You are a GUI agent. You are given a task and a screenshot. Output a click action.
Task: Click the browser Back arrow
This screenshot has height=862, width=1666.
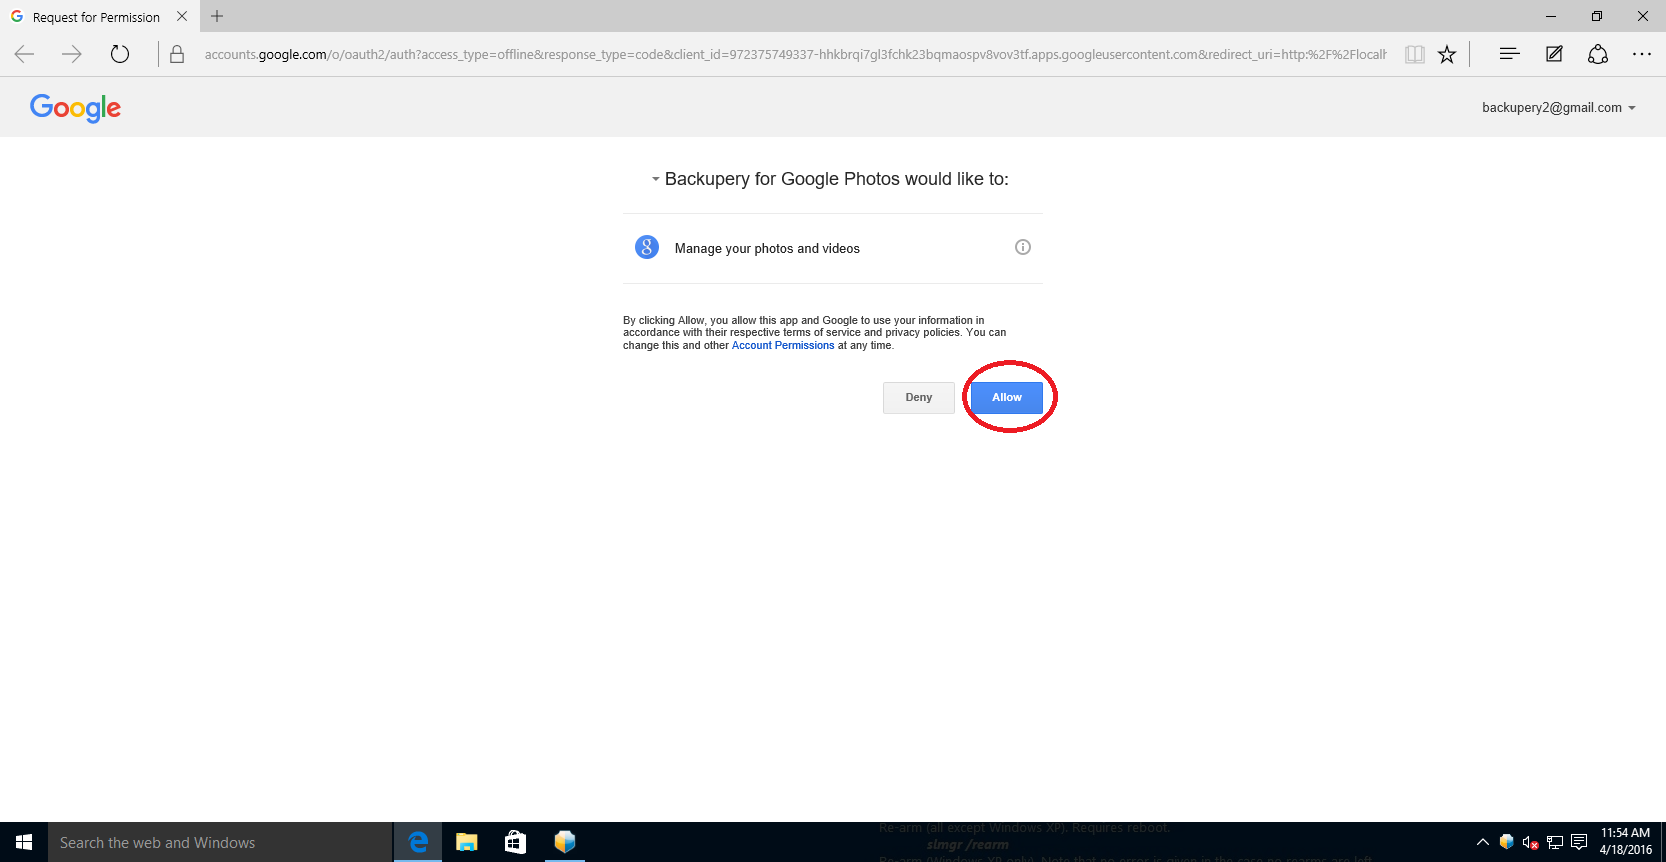(x=25, y=54)
